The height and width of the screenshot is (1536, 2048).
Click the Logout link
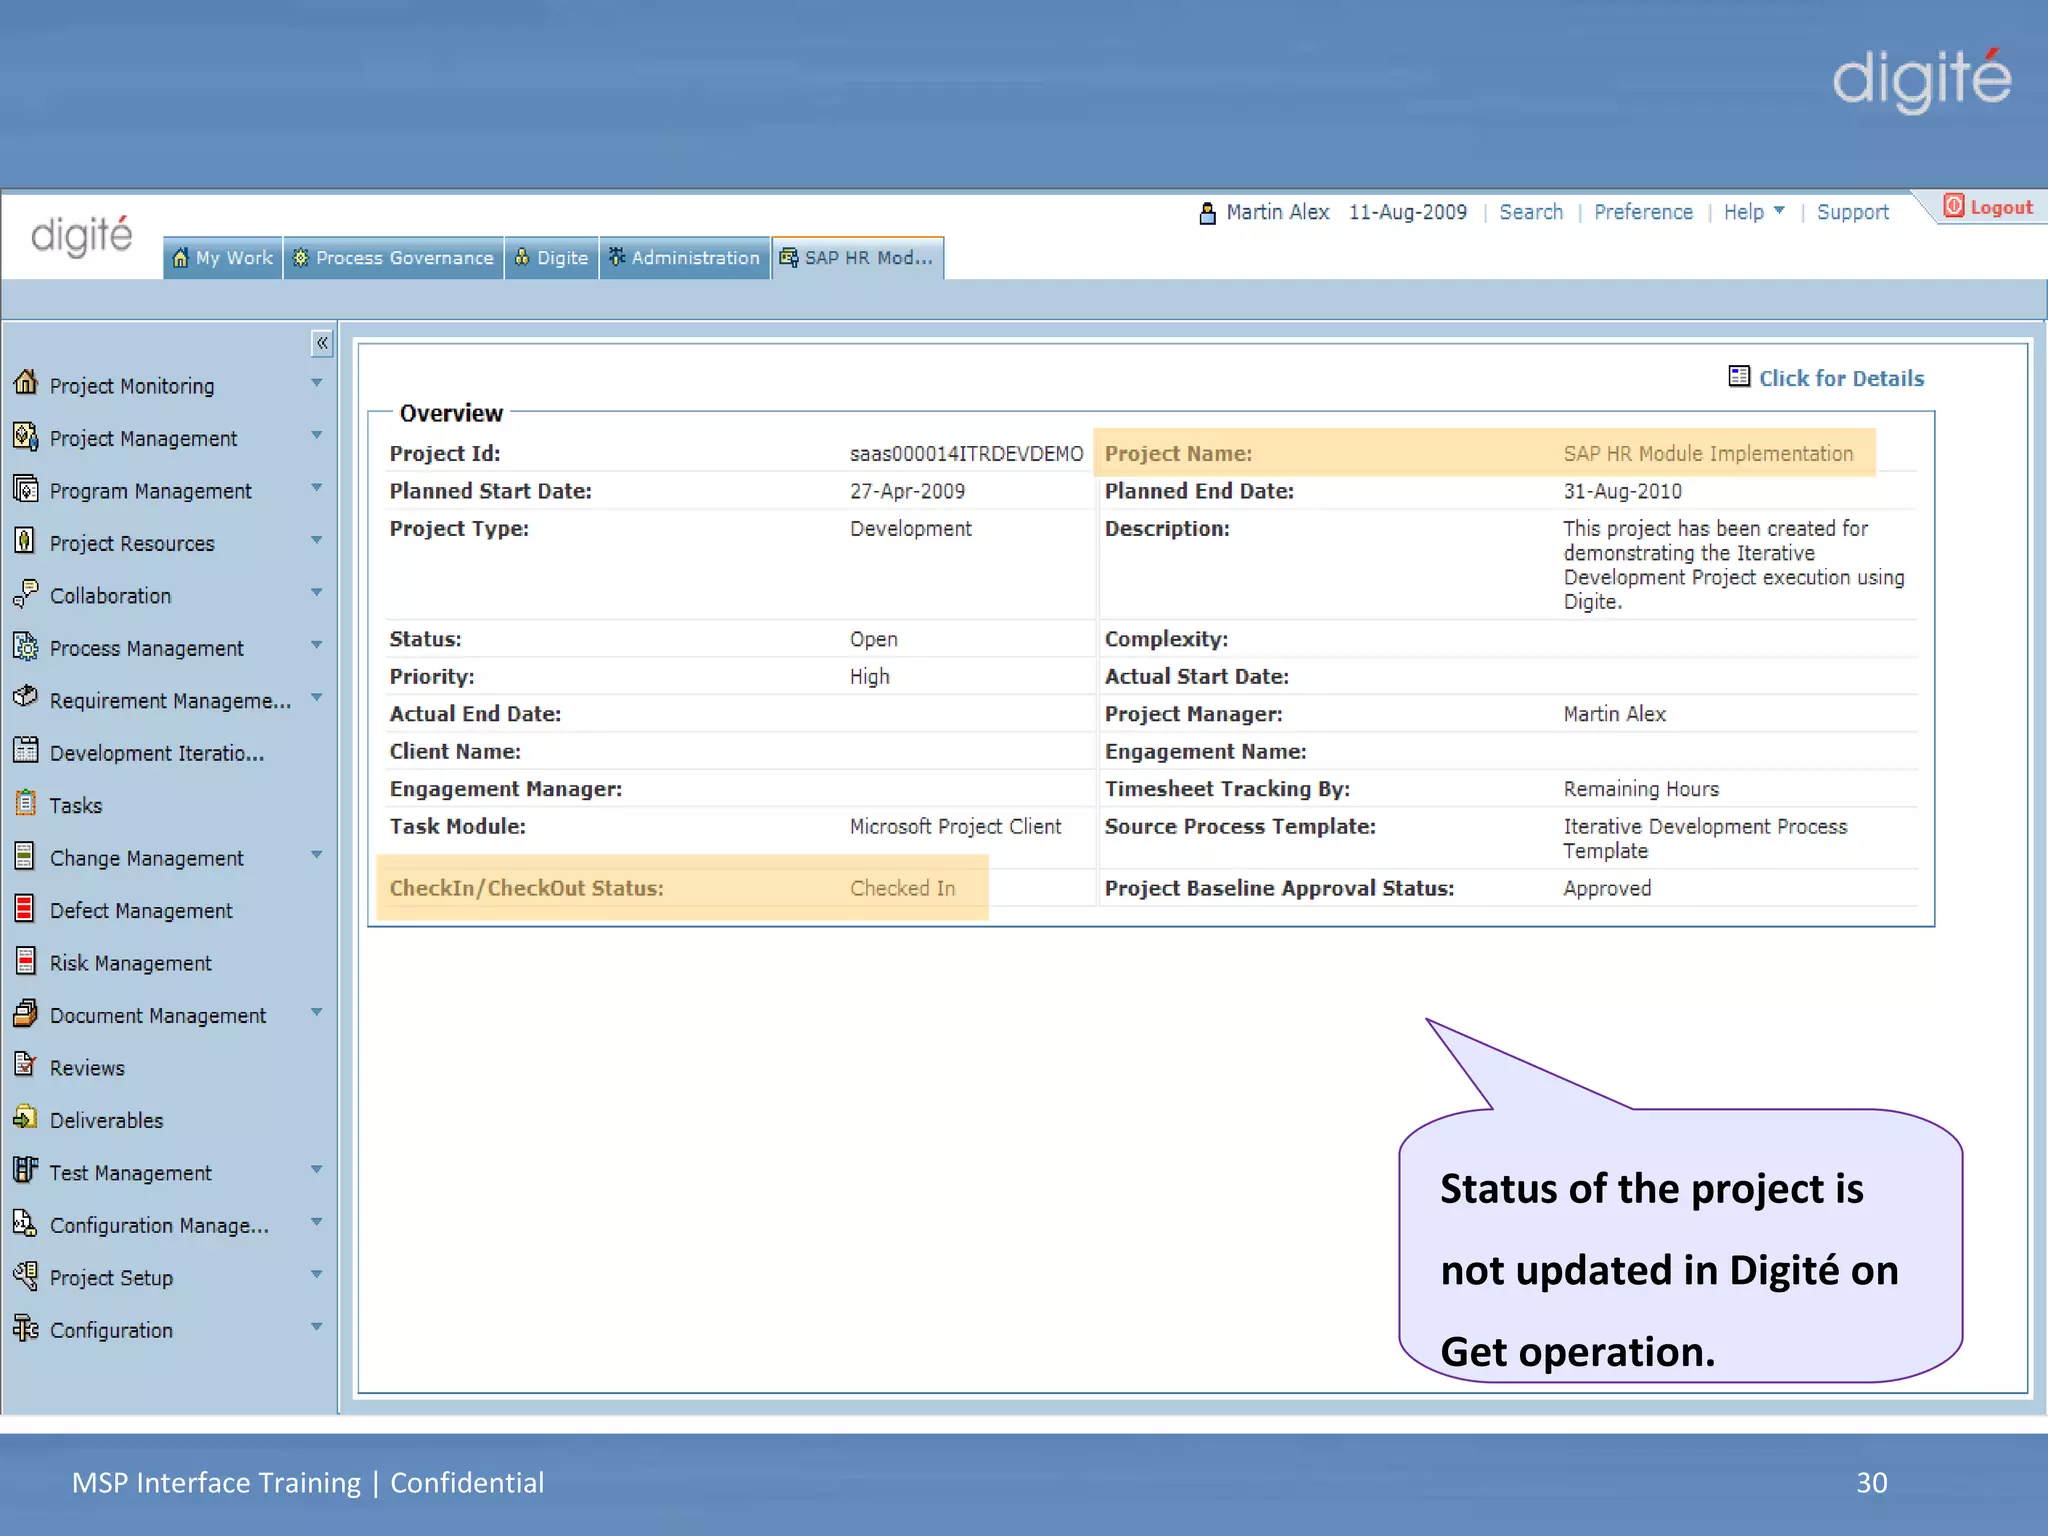tap(2001, 207)
